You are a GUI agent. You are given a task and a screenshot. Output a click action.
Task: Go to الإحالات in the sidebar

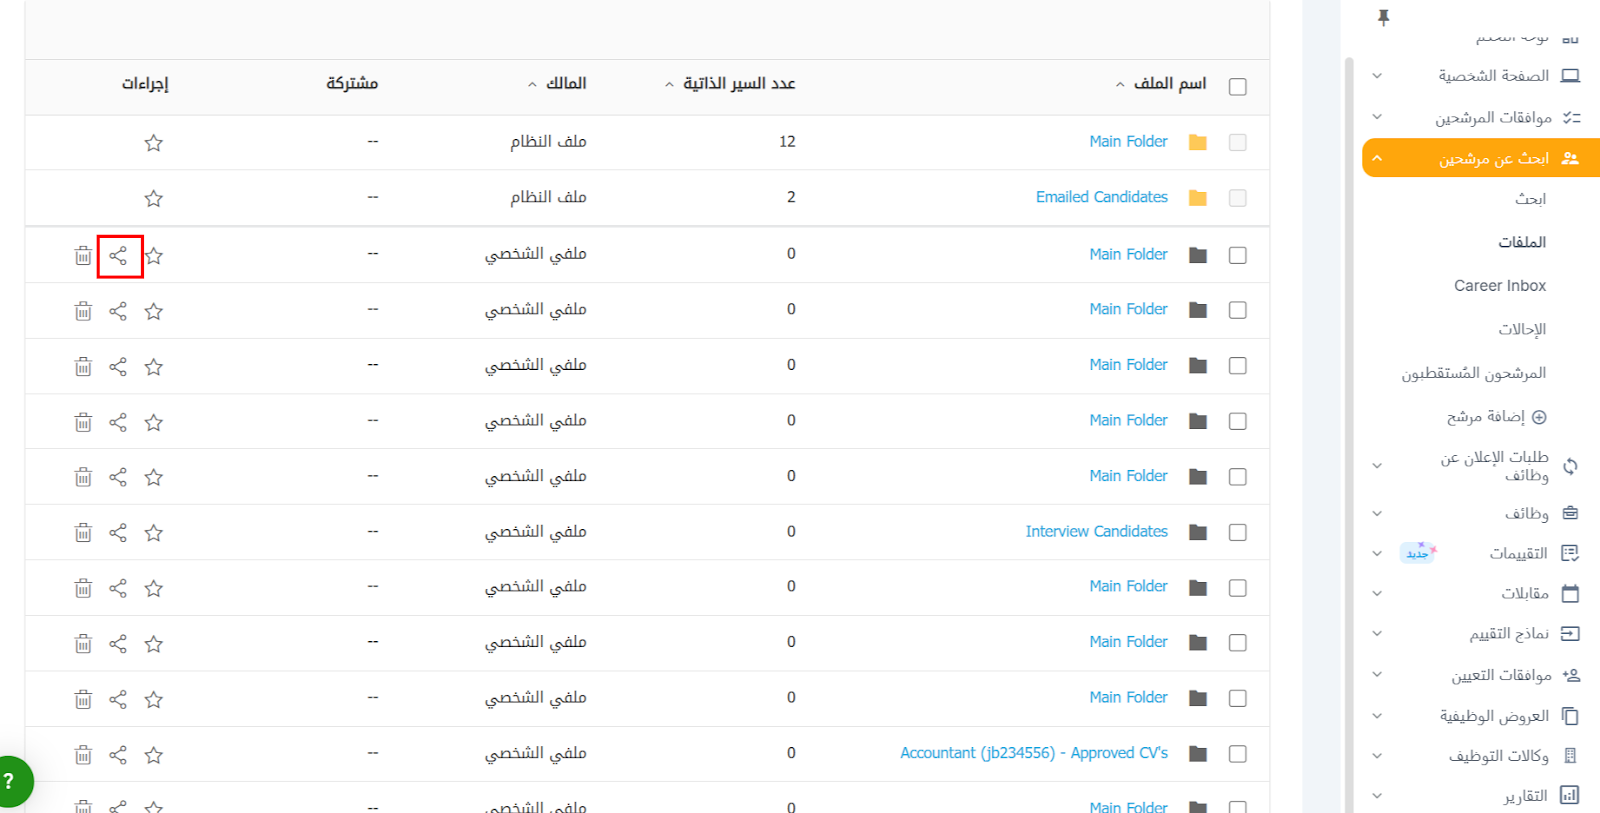point(1521,329)
